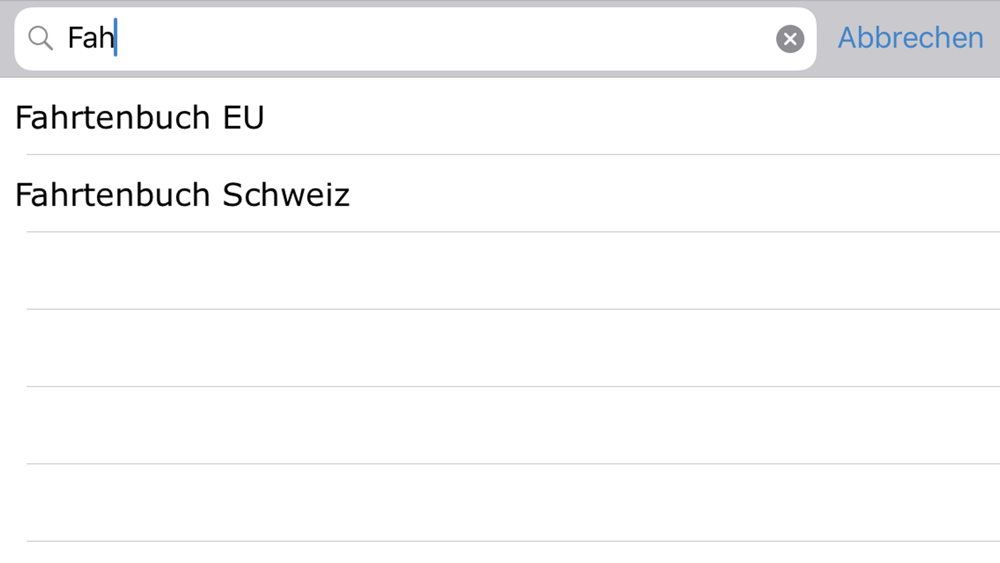This screenshot has width=1000, height=563.
Task: Click the gray circular clear button in the search box
Action: (790, 39)
